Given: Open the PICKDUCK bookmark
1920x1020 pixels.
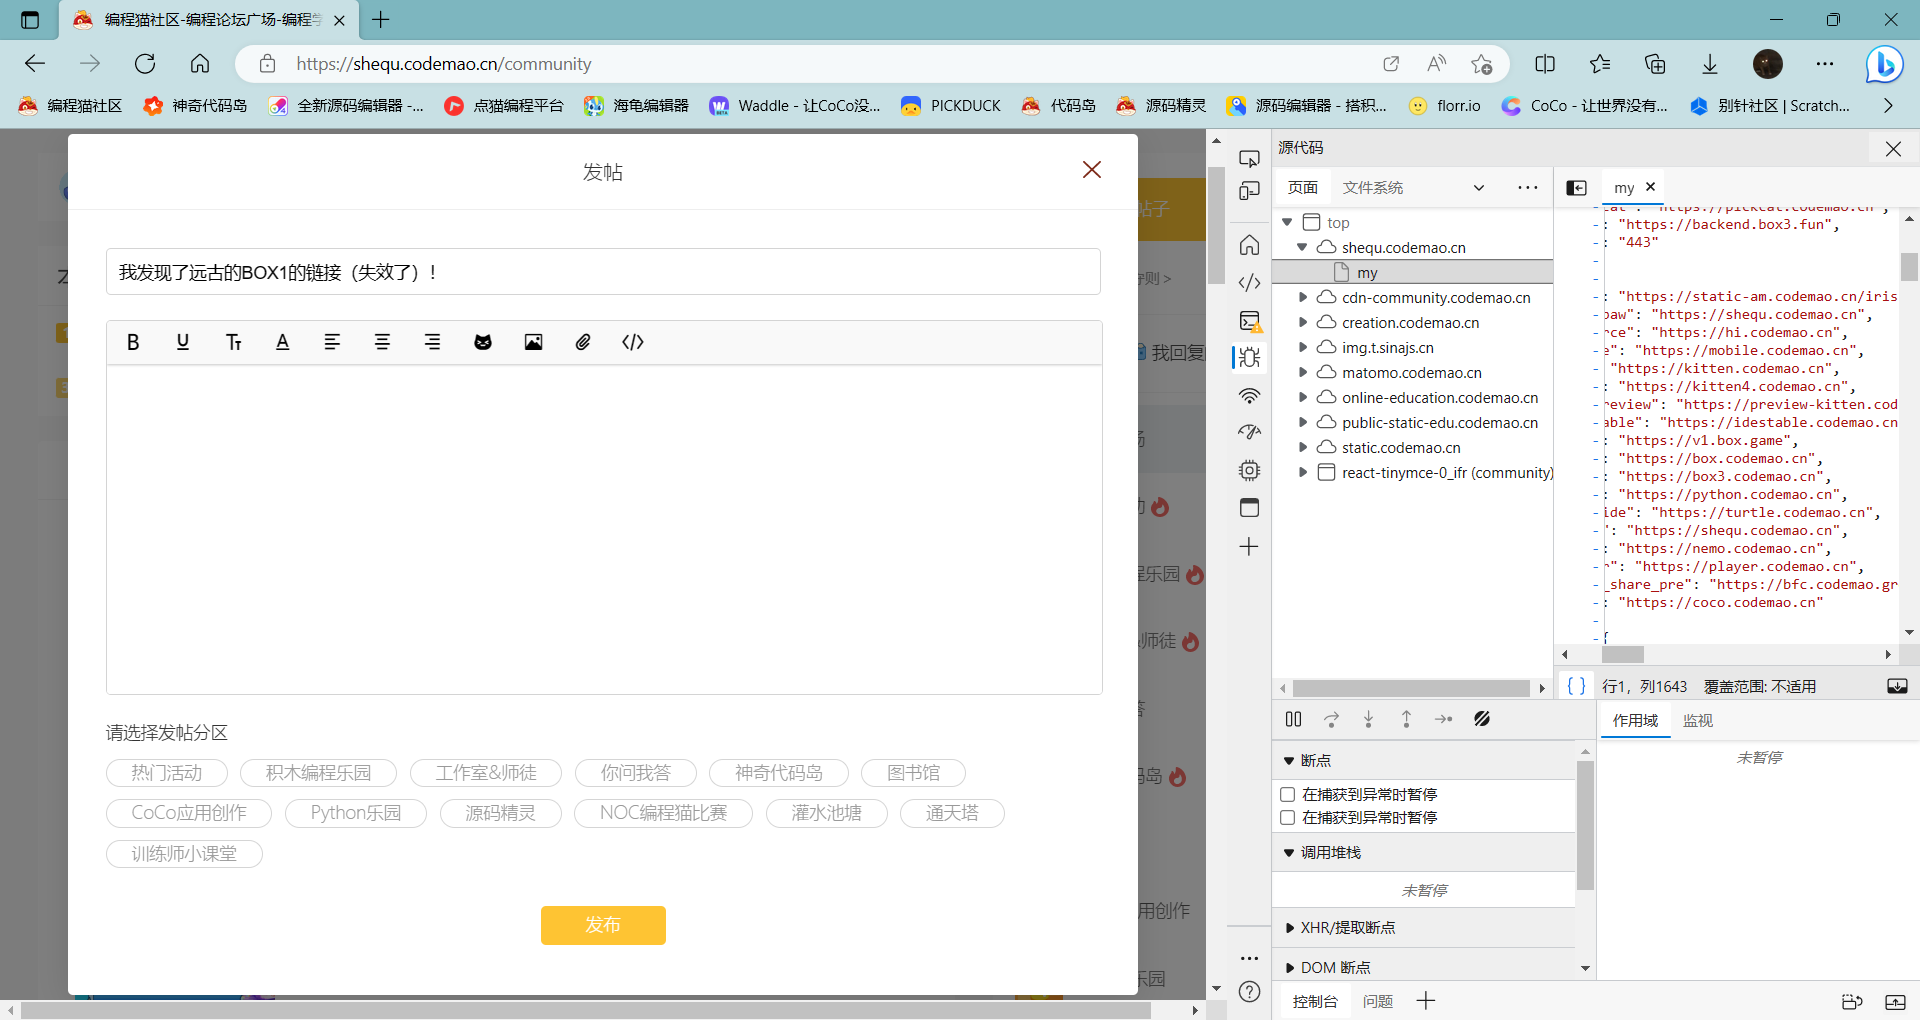Looking at the screenshot, I should click(x=951, y=105).
